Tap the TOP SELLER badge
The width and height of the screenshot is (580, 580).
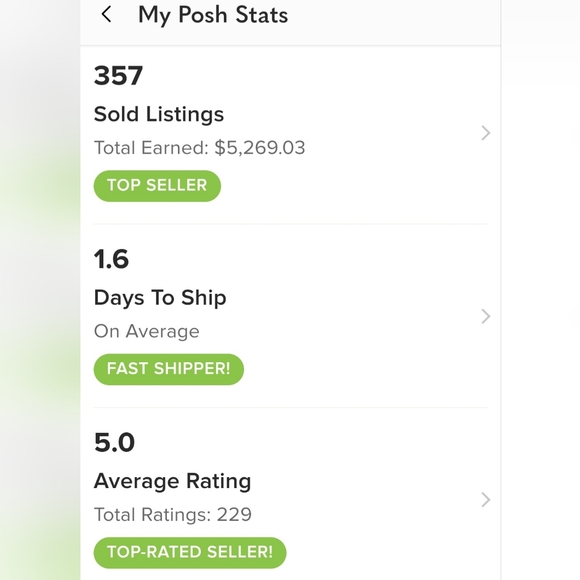pyautogui.click(x=157, y=186)
